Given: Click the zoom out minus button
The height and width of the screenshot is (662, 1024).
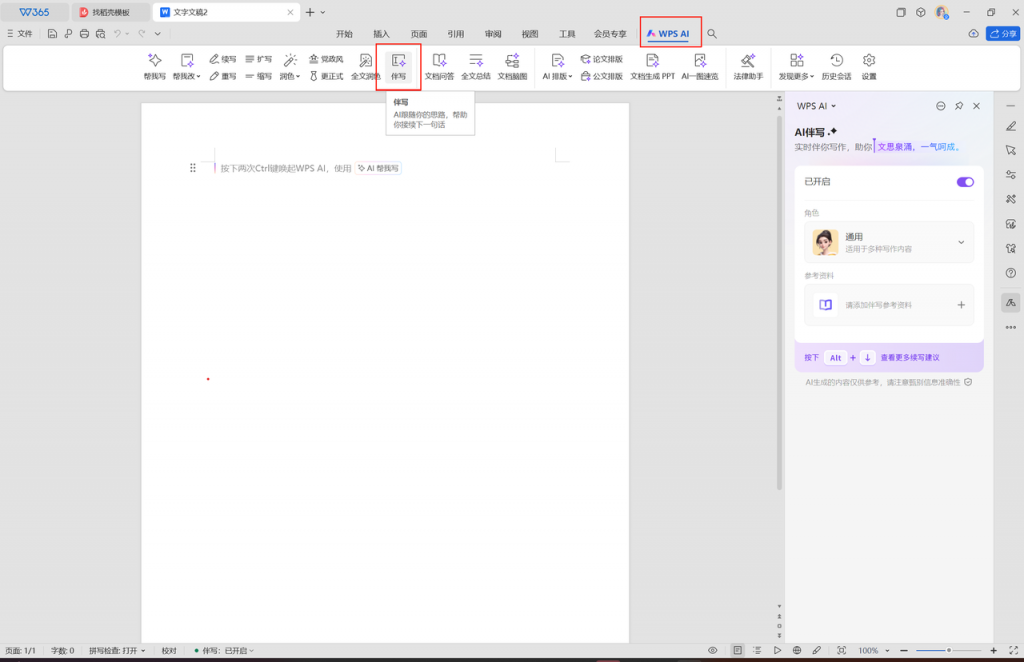Looking at the screenshot, I should (904, 650).
